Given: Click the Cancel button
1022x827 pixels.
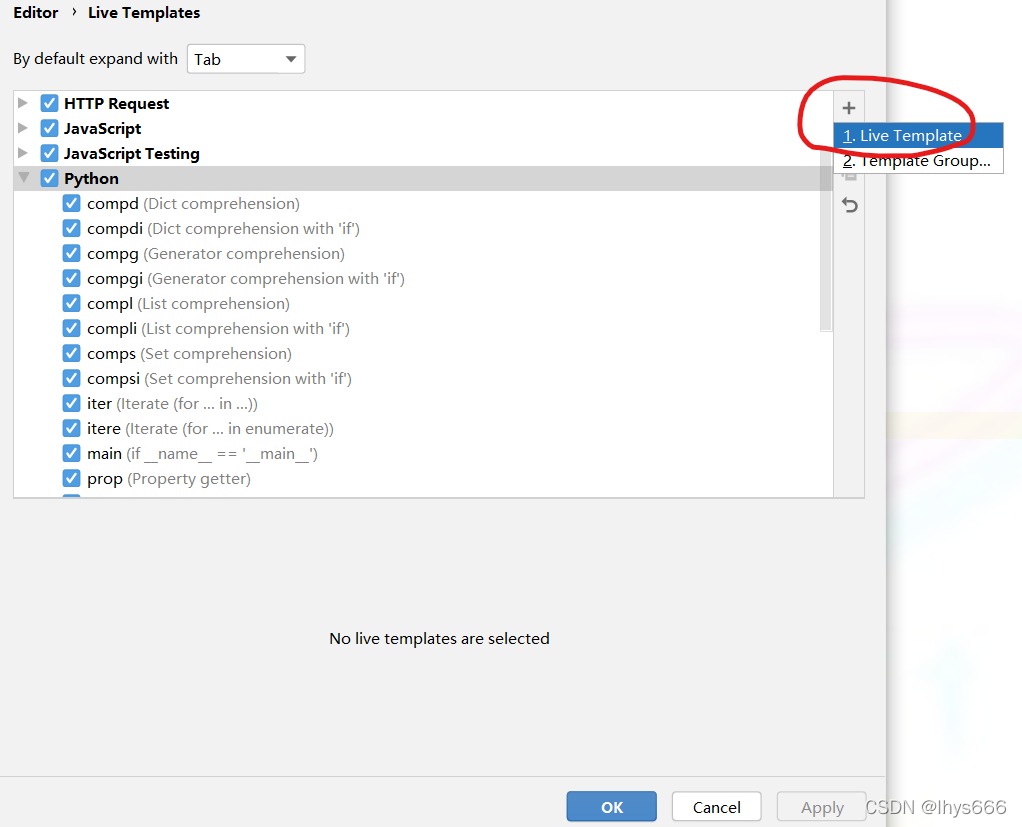Looking at the screenshot, I should [x=716, y=807].
